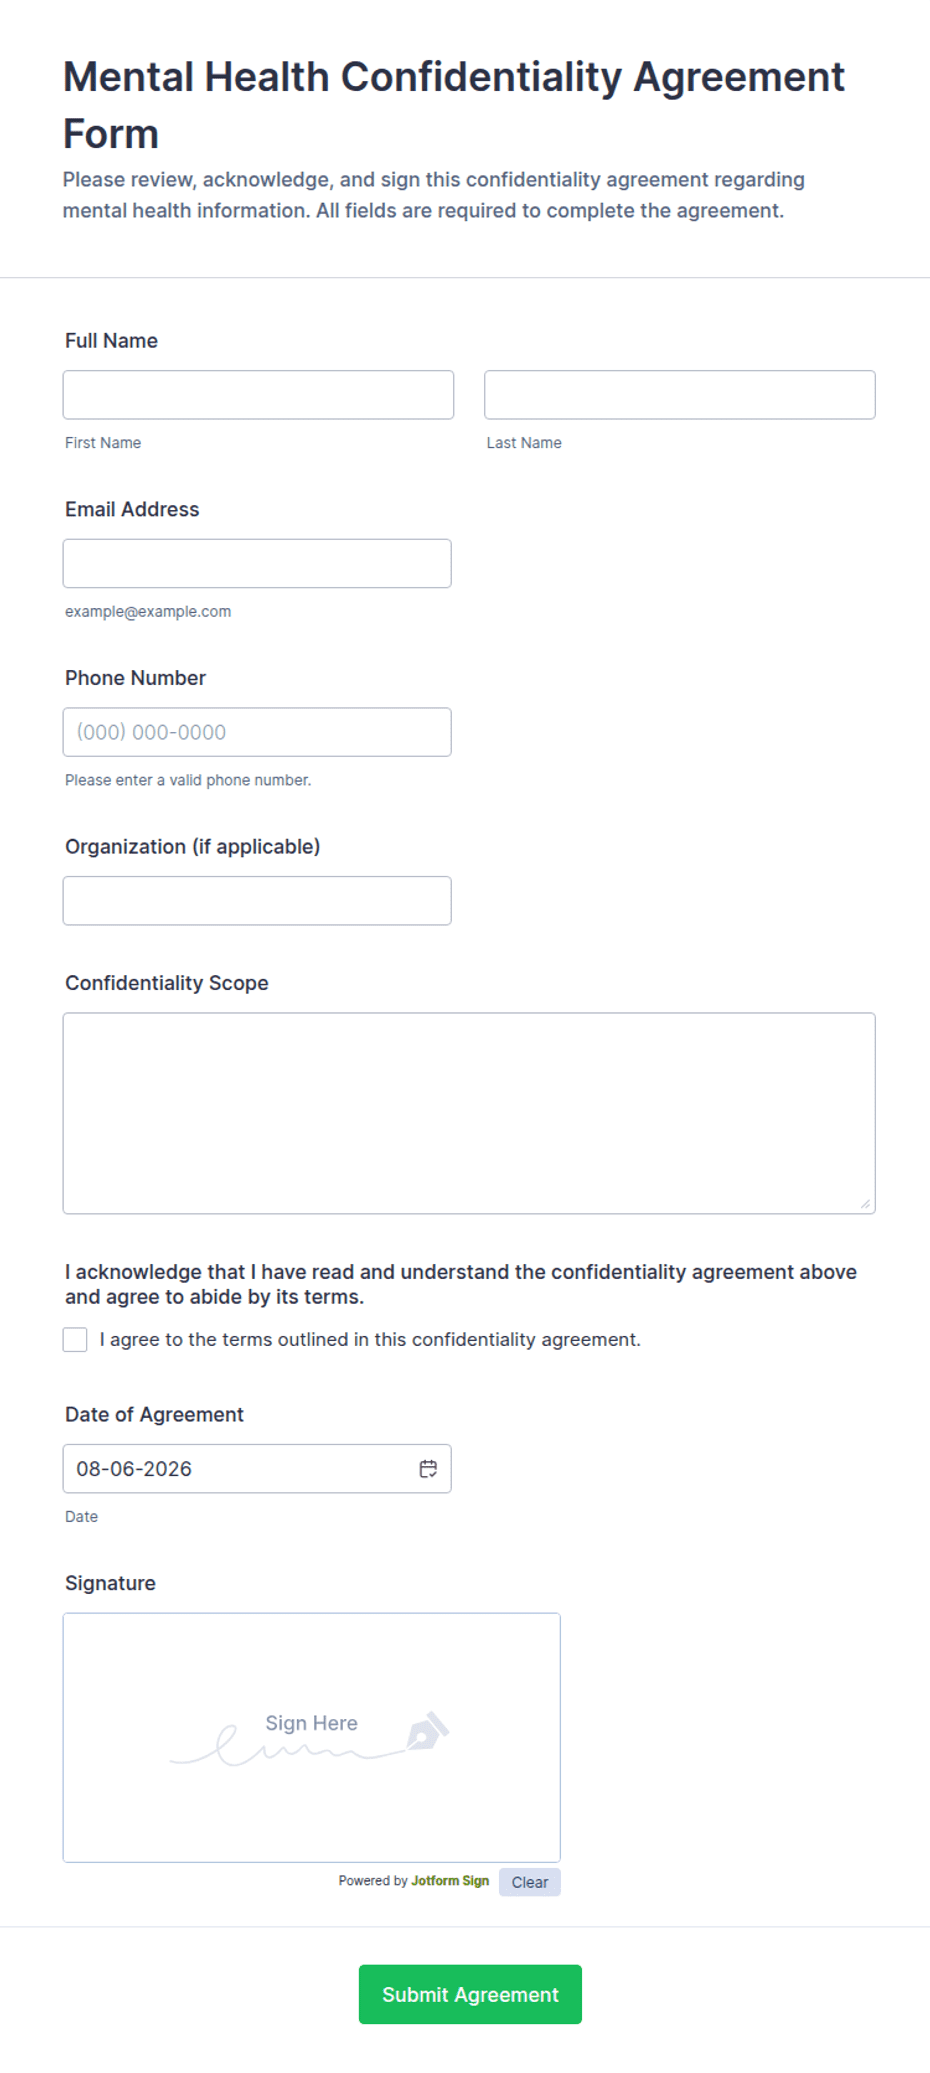Click the Phone Number field
Image resolution: width=930 pixels, height=2073 pixels.
[257, 732]
